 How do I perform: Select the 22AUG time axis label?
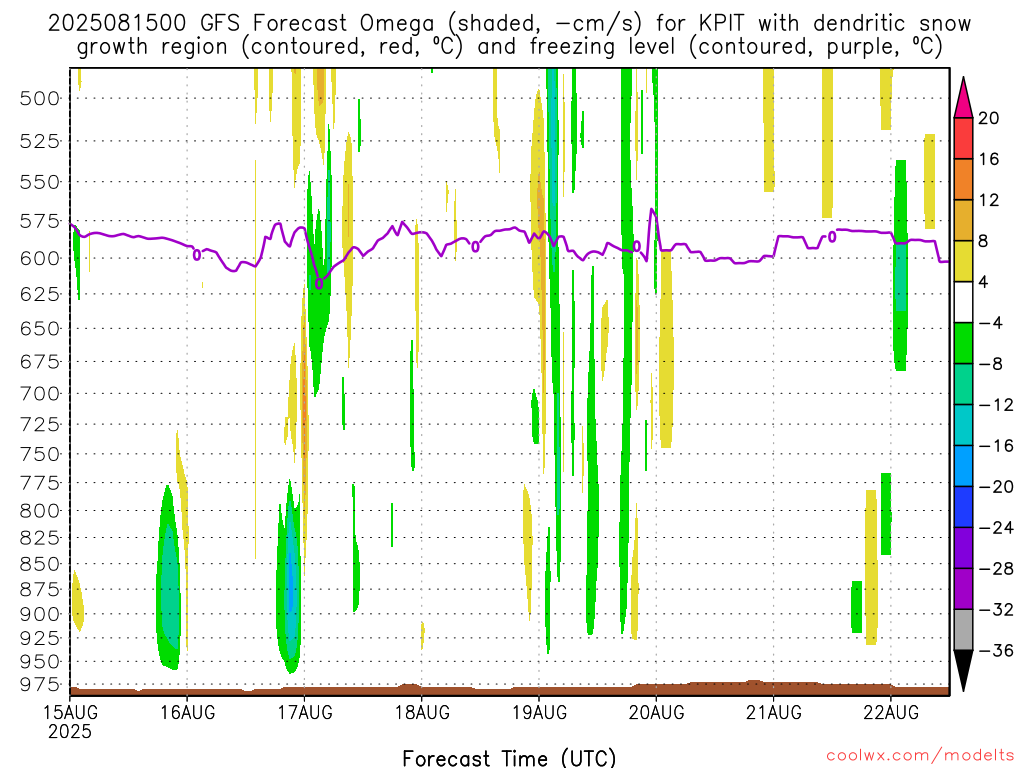tap(891, 712)
